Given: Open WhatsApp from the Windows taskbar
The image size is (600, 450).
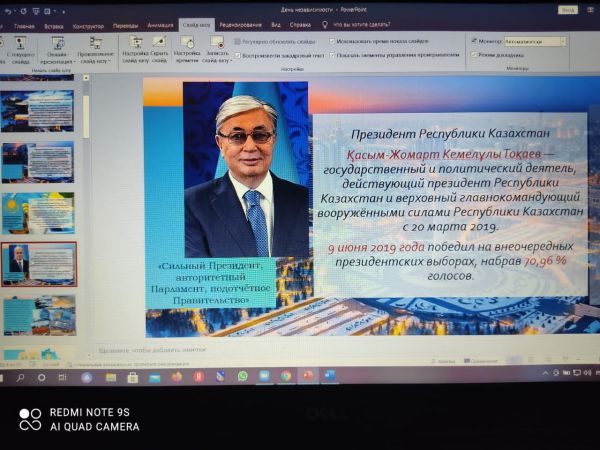Looking at the screenshot, I should coord(242,376).
